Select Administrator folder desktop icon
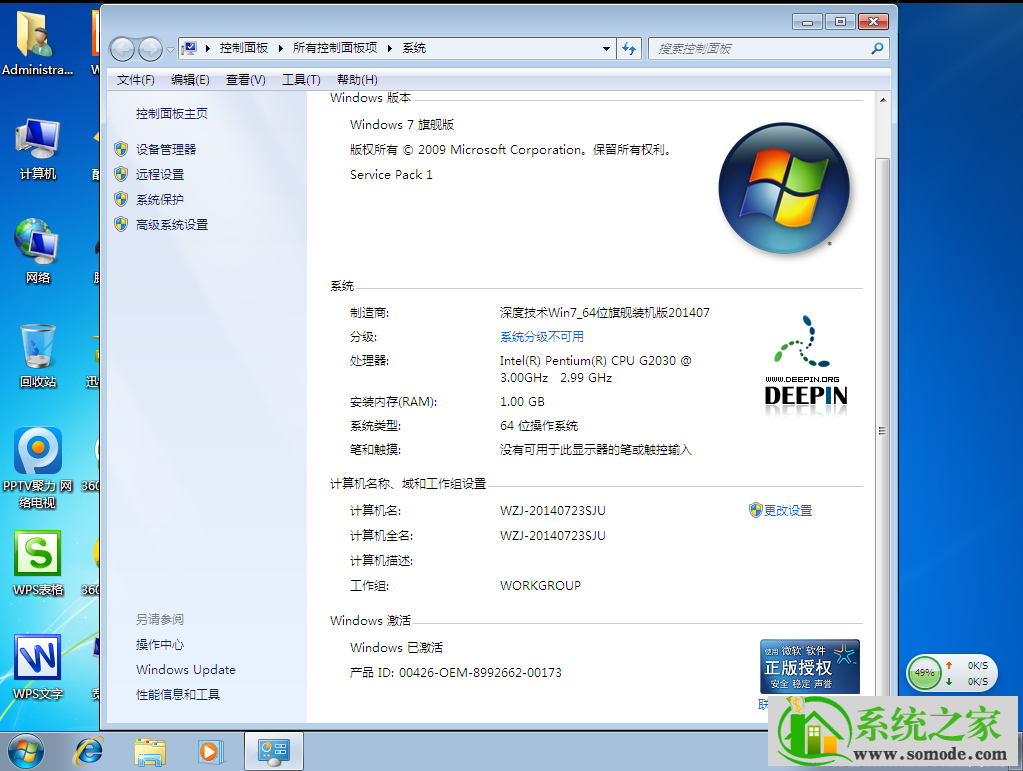This screenshot has height=771, width=1023. (x=37, y=42)
